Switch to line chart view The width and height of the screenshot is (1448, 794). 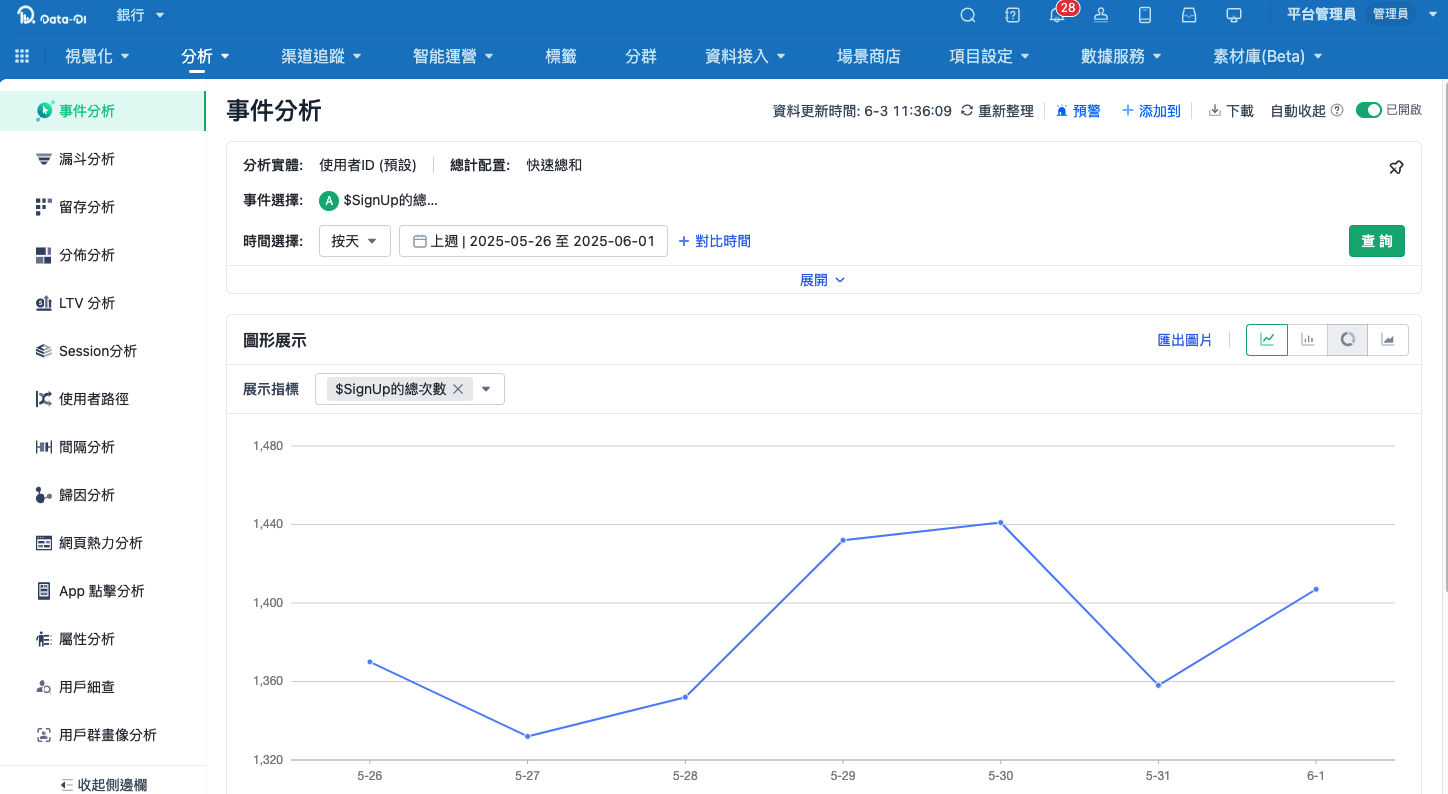[1267, 340]
